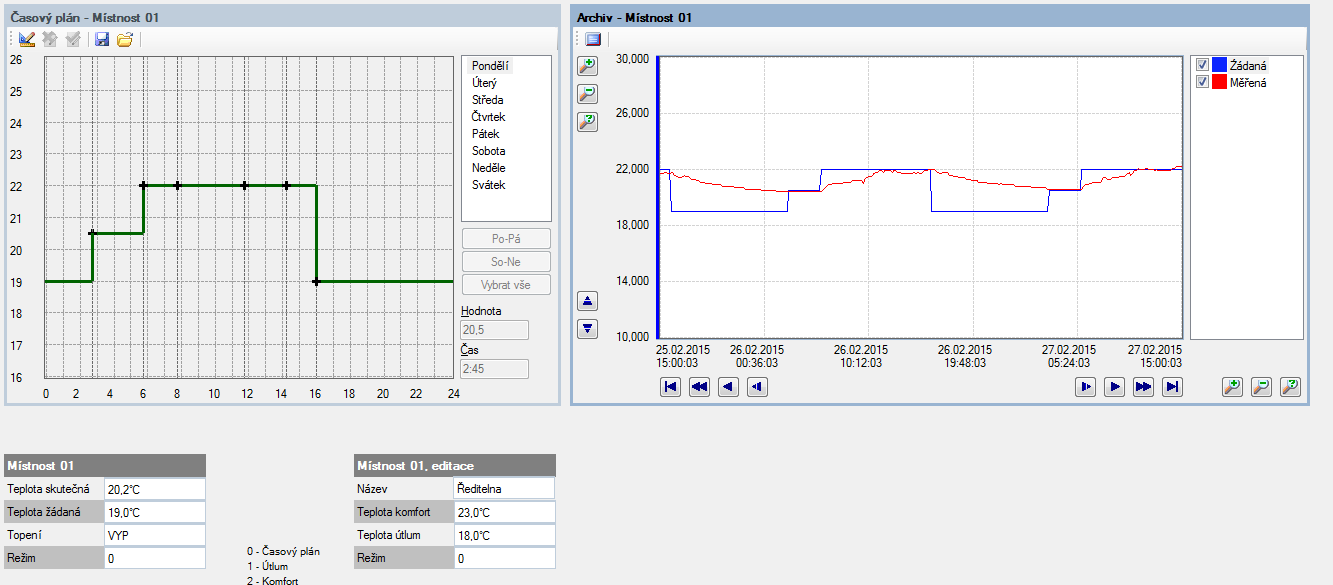Click the blue Žádaná color swatch
The height and width of the screenshot is (585, 1333).
click(x=1219, y=65)
